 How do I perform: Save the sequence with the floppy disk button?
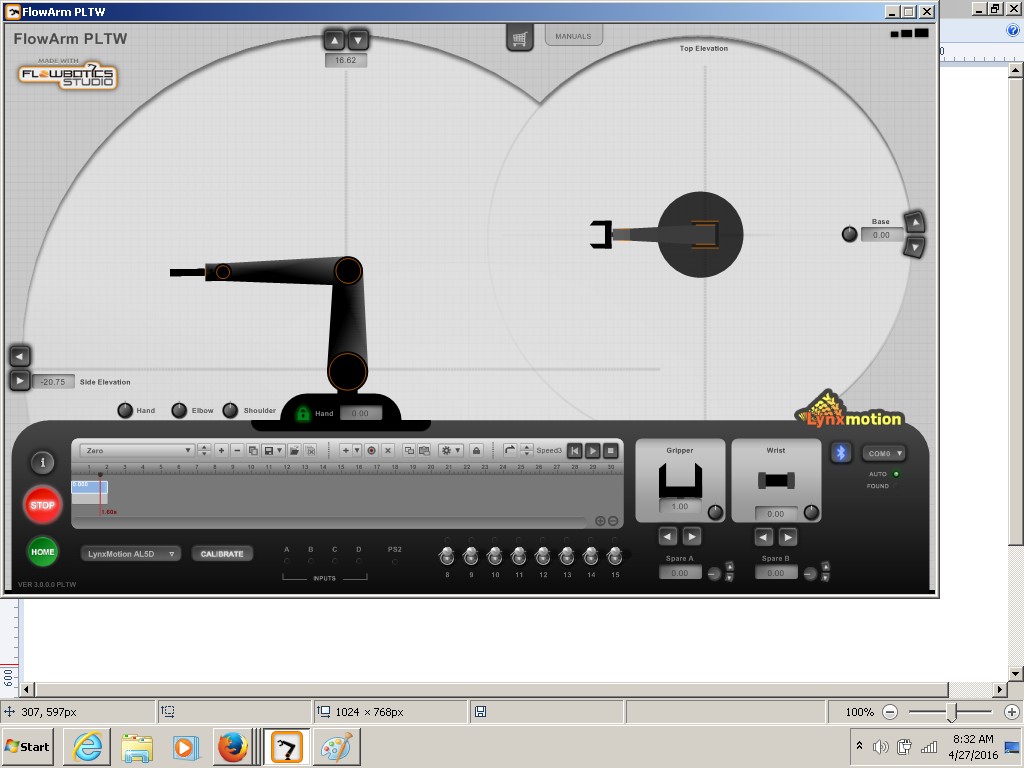click(268, 451)
